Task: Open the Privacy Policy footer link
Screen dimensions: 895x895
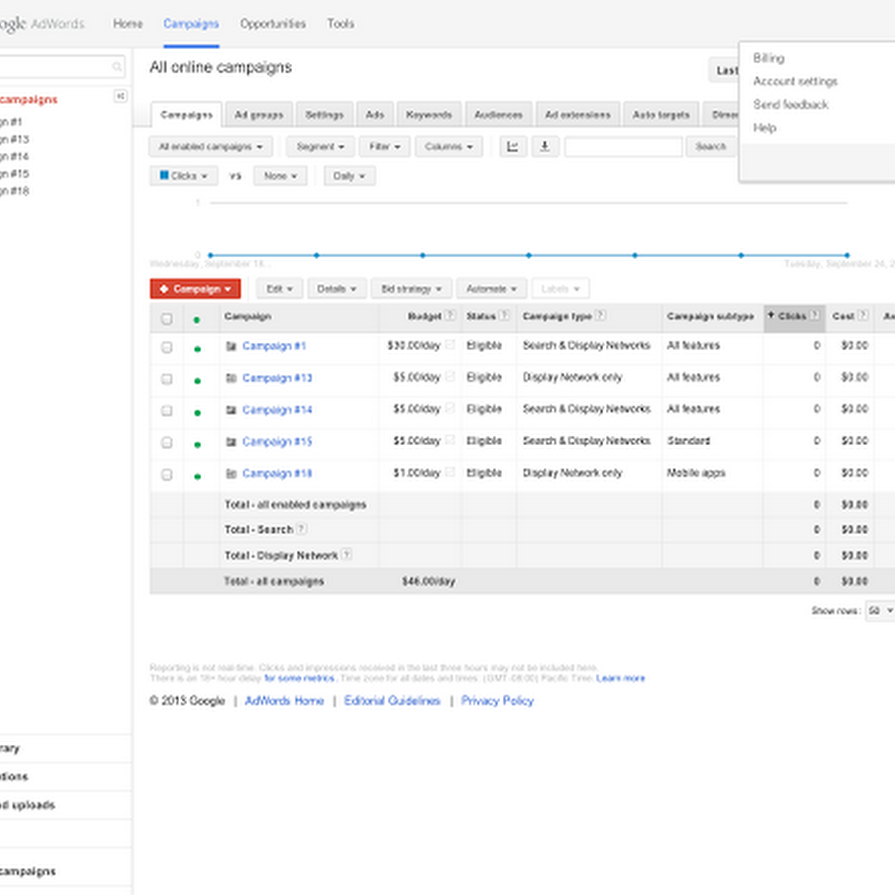Action: coord(497,700)
